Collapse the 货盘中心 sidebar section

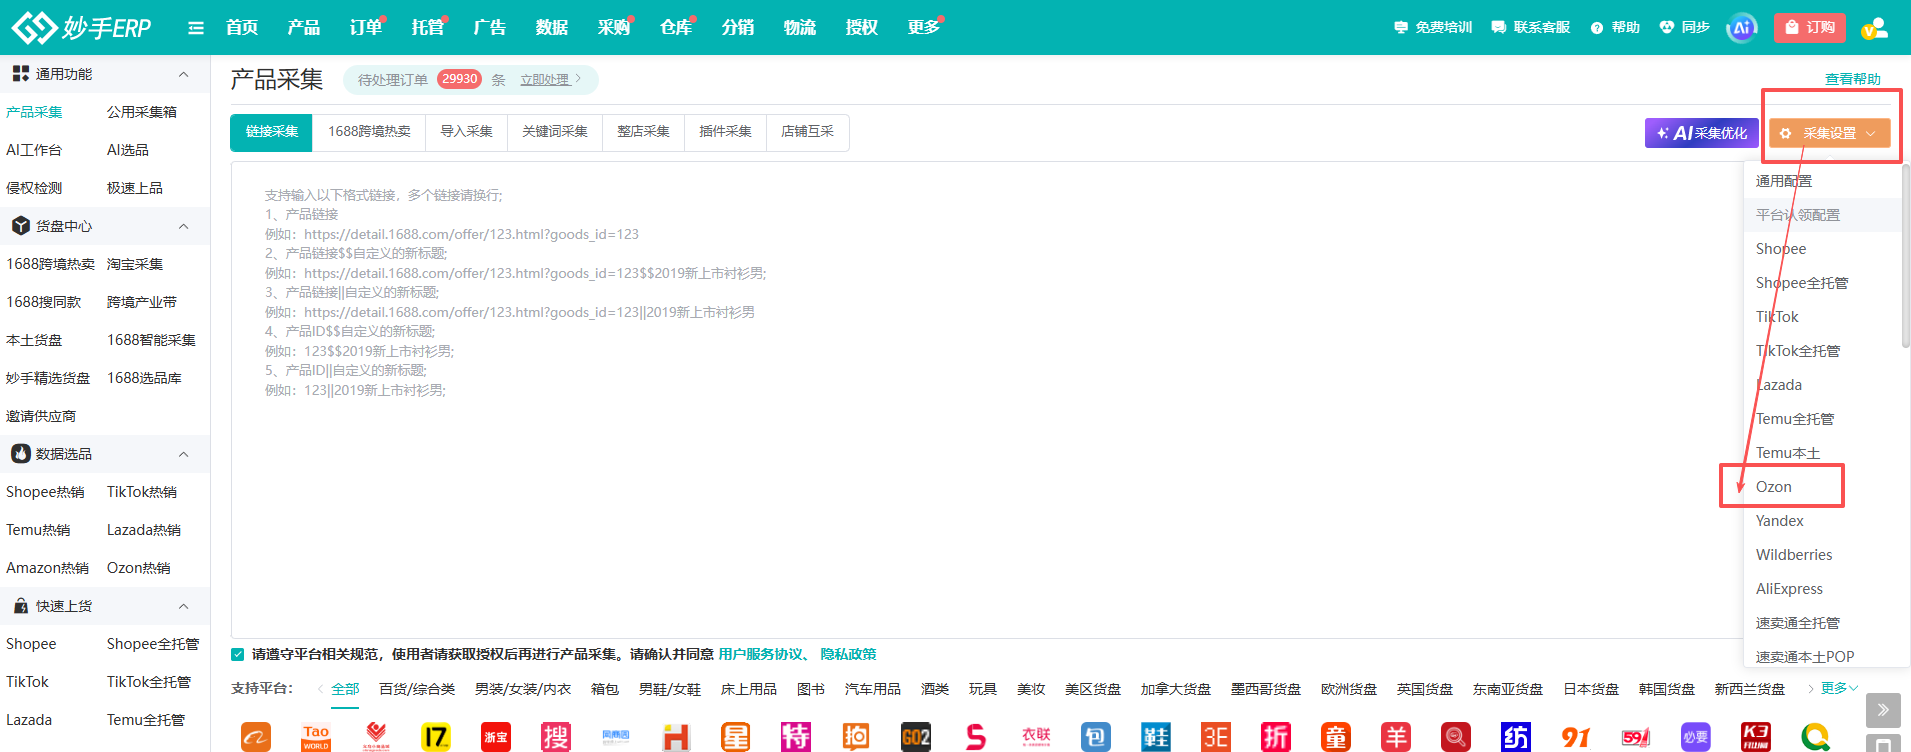click(x=183, y=226)
